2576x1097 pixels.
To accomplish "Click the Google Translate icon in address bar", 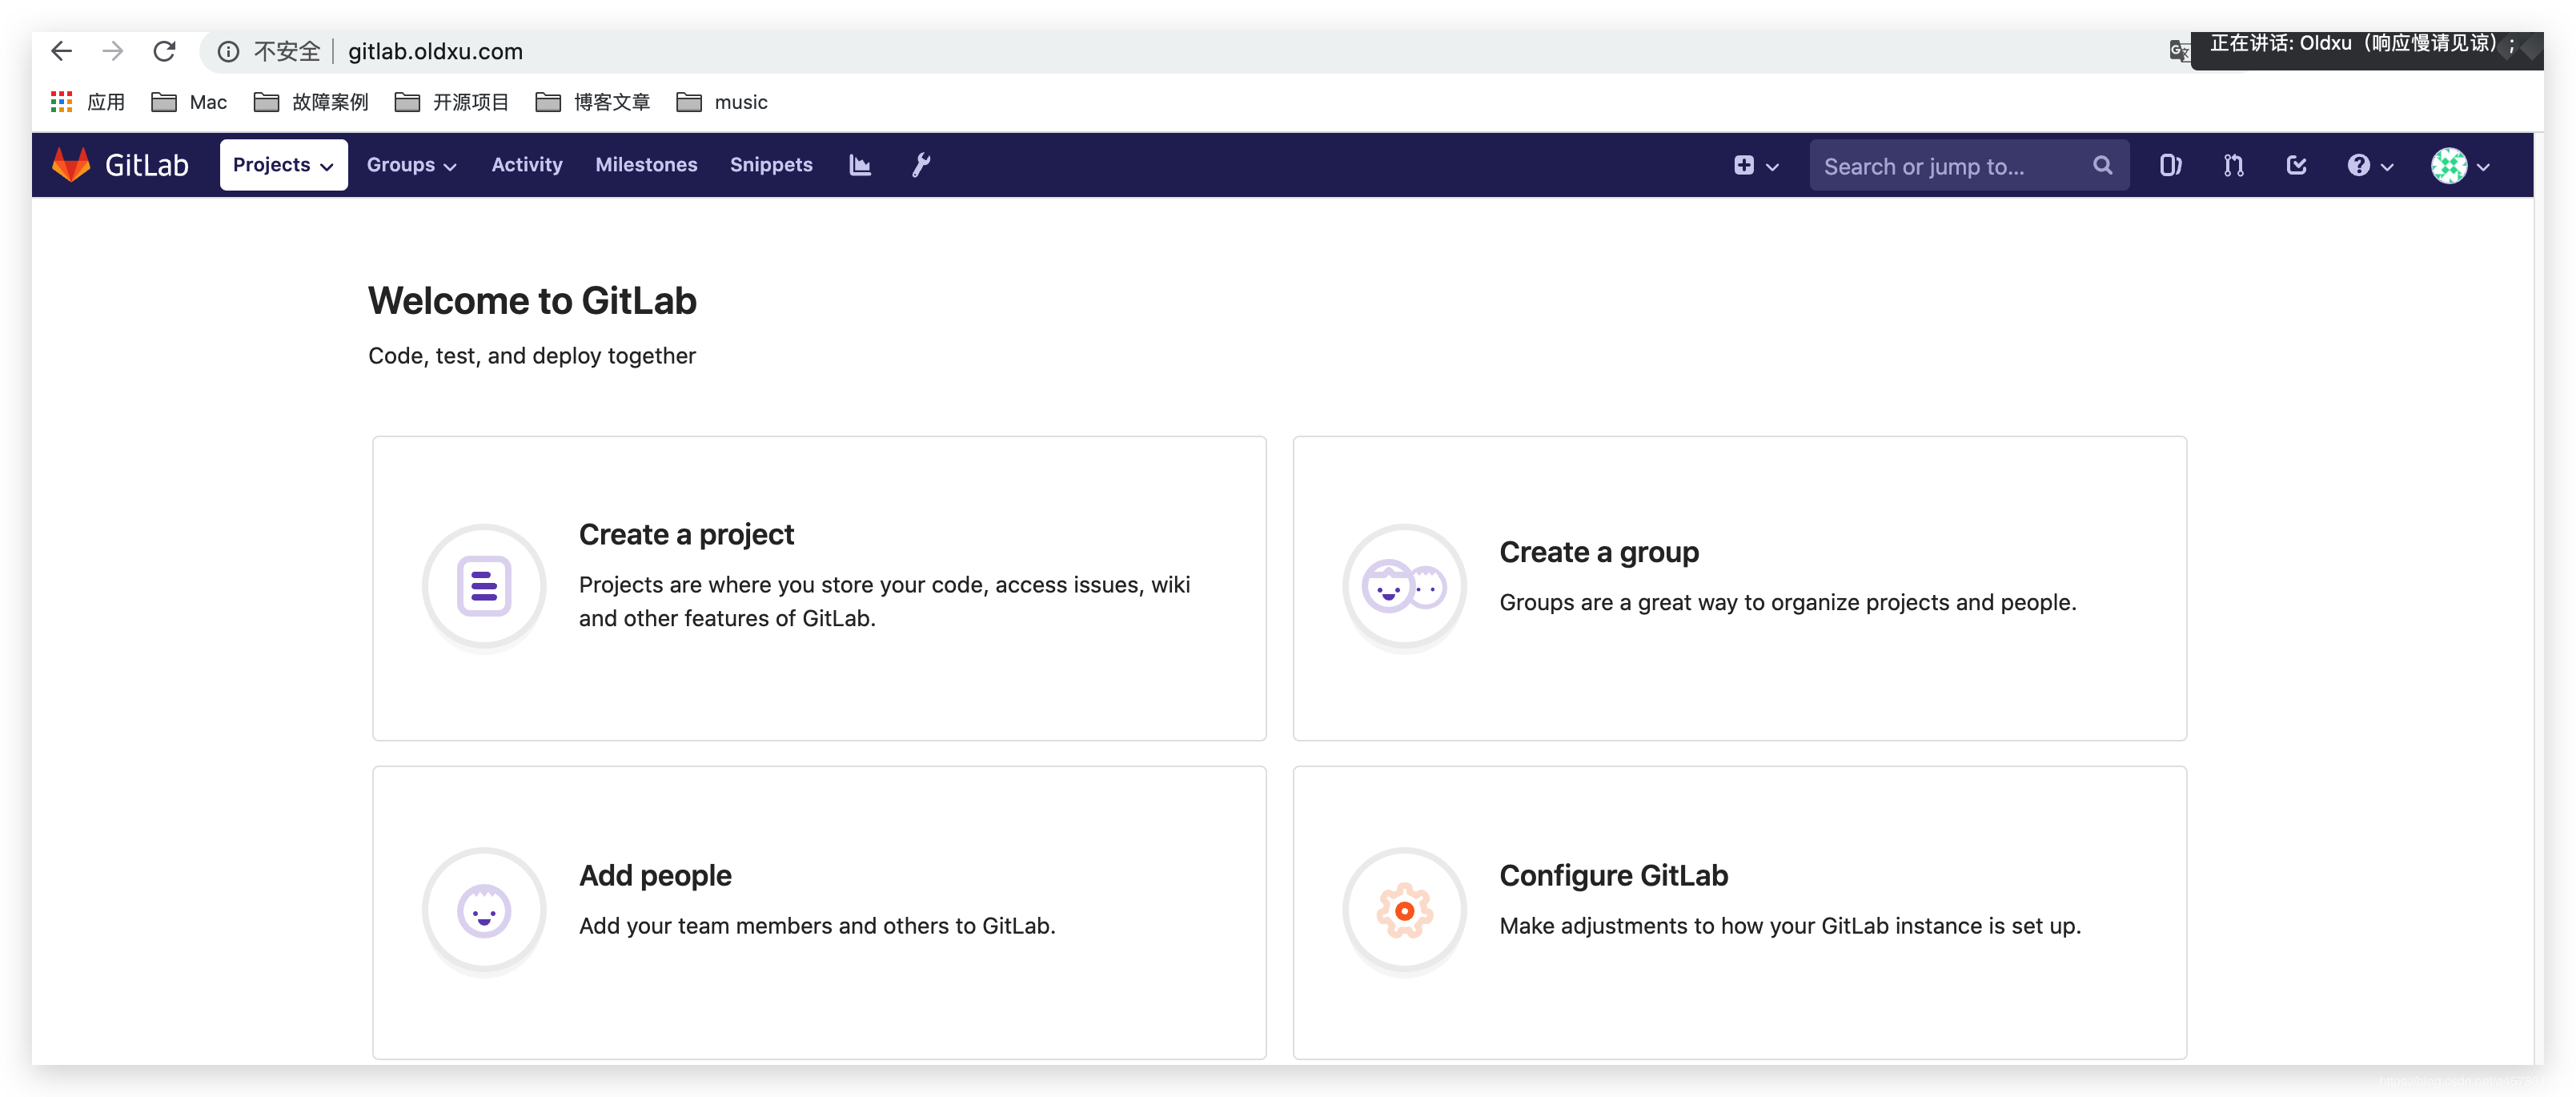I will click(x=2179, y=51).
